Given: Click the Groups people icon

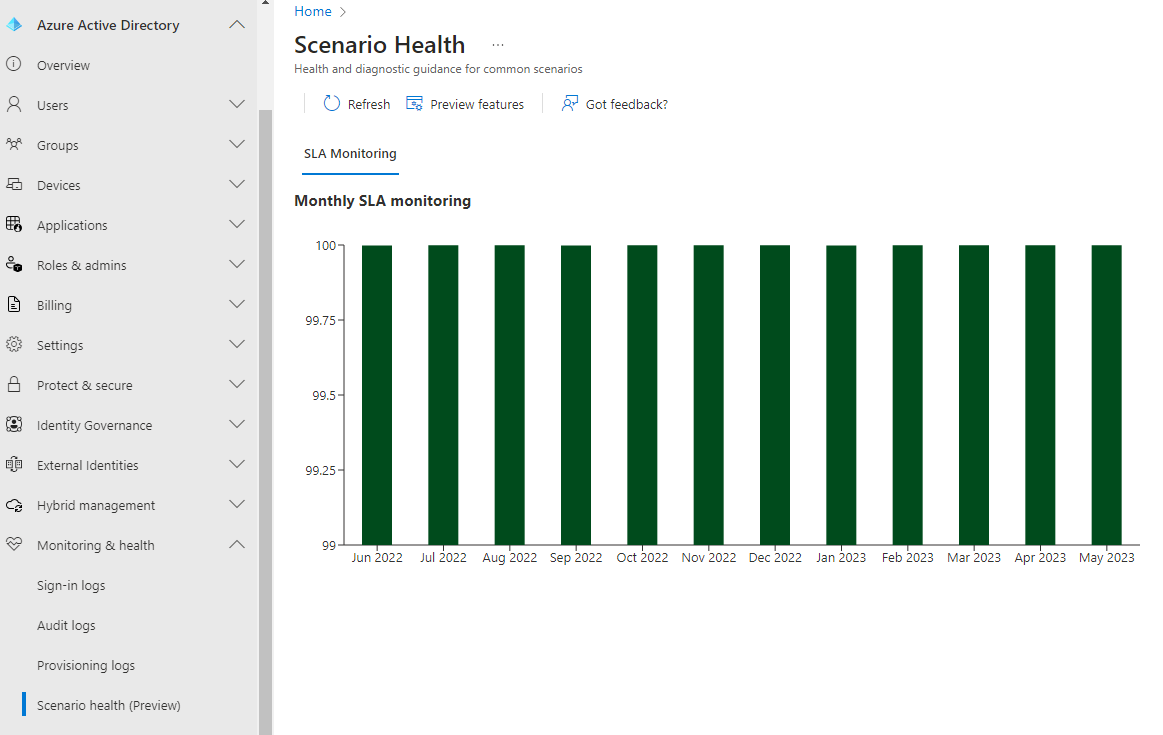Looking at the screenshot, I should 13,144.
